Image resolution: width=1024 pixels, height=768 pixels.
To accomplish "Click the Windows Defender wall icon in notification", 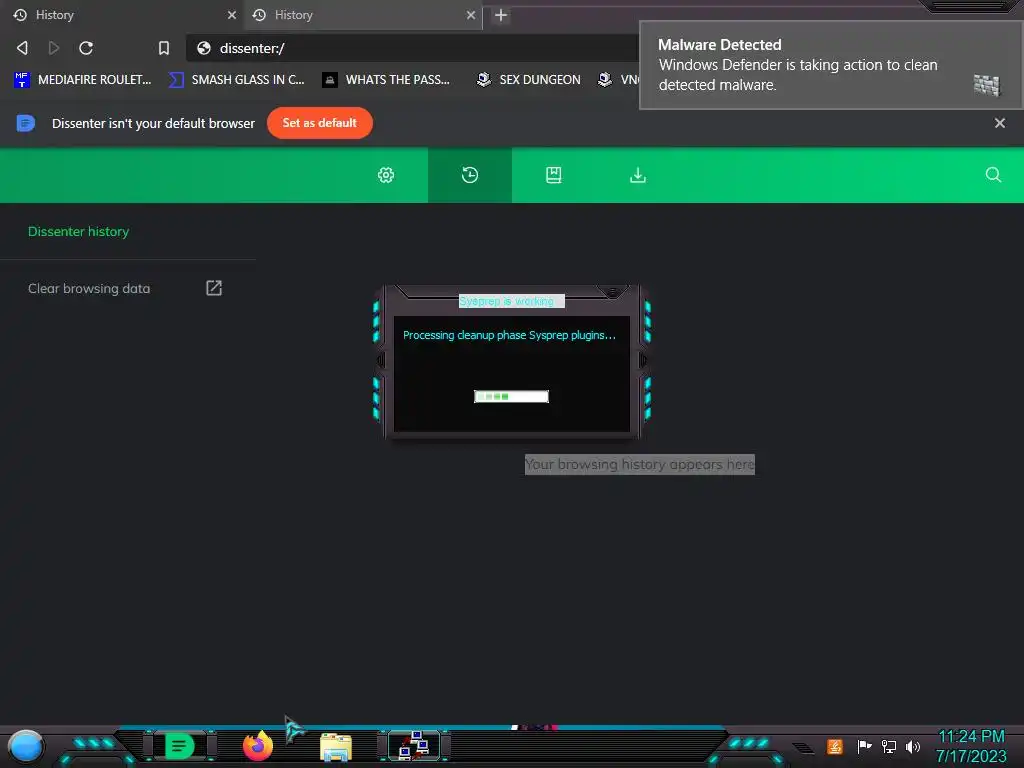I will coord(986,85).
